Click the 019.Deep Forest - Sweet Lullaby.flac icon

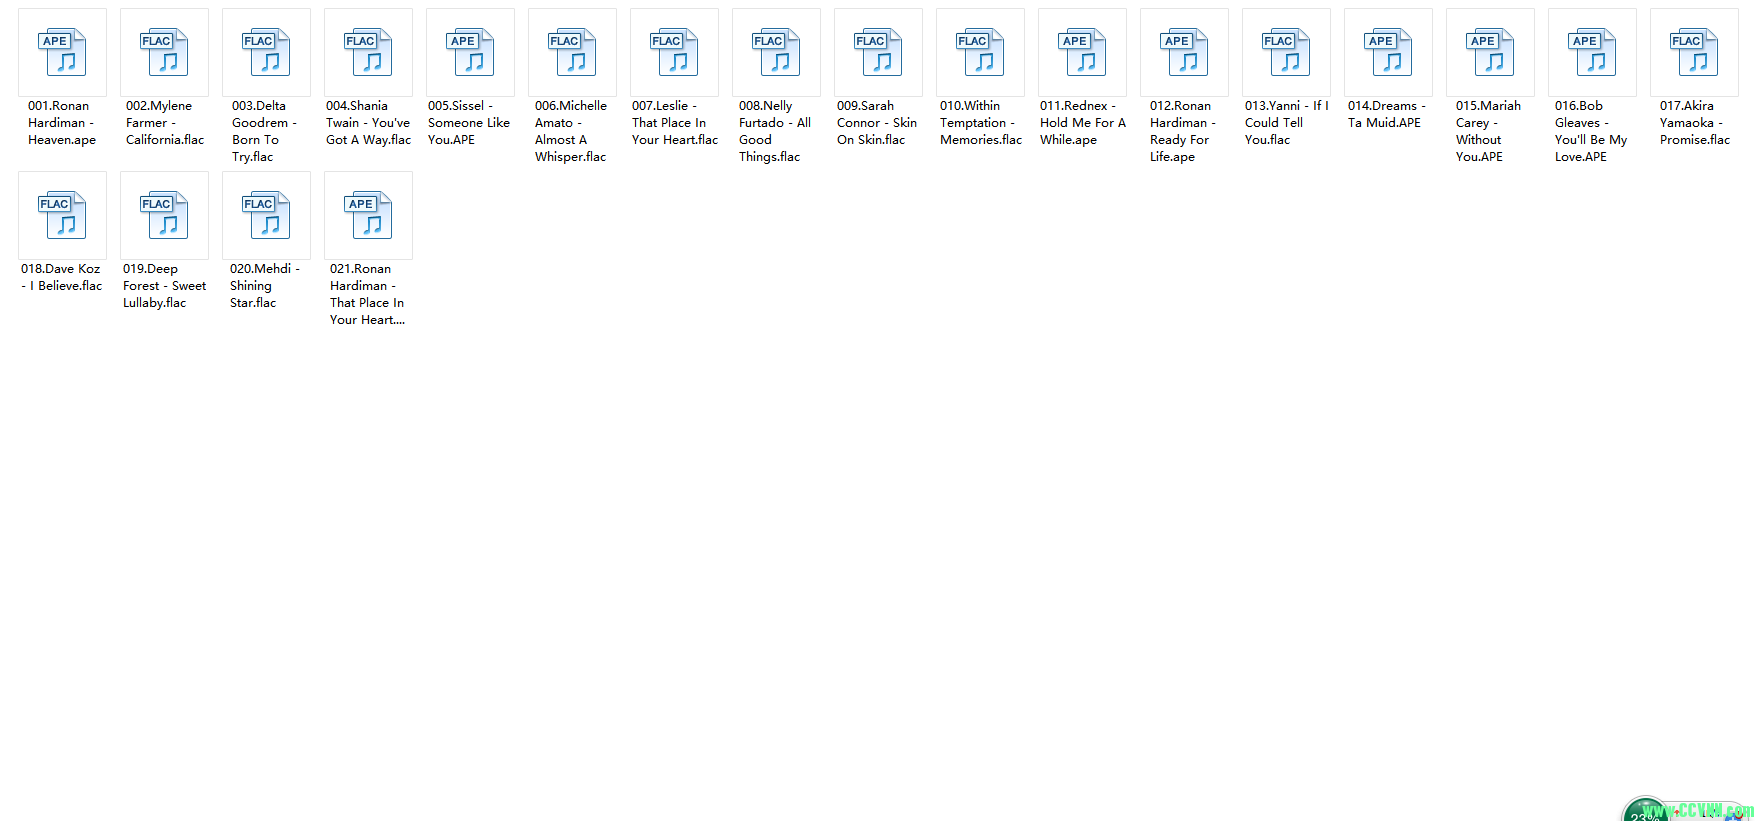tap(164, 215)
